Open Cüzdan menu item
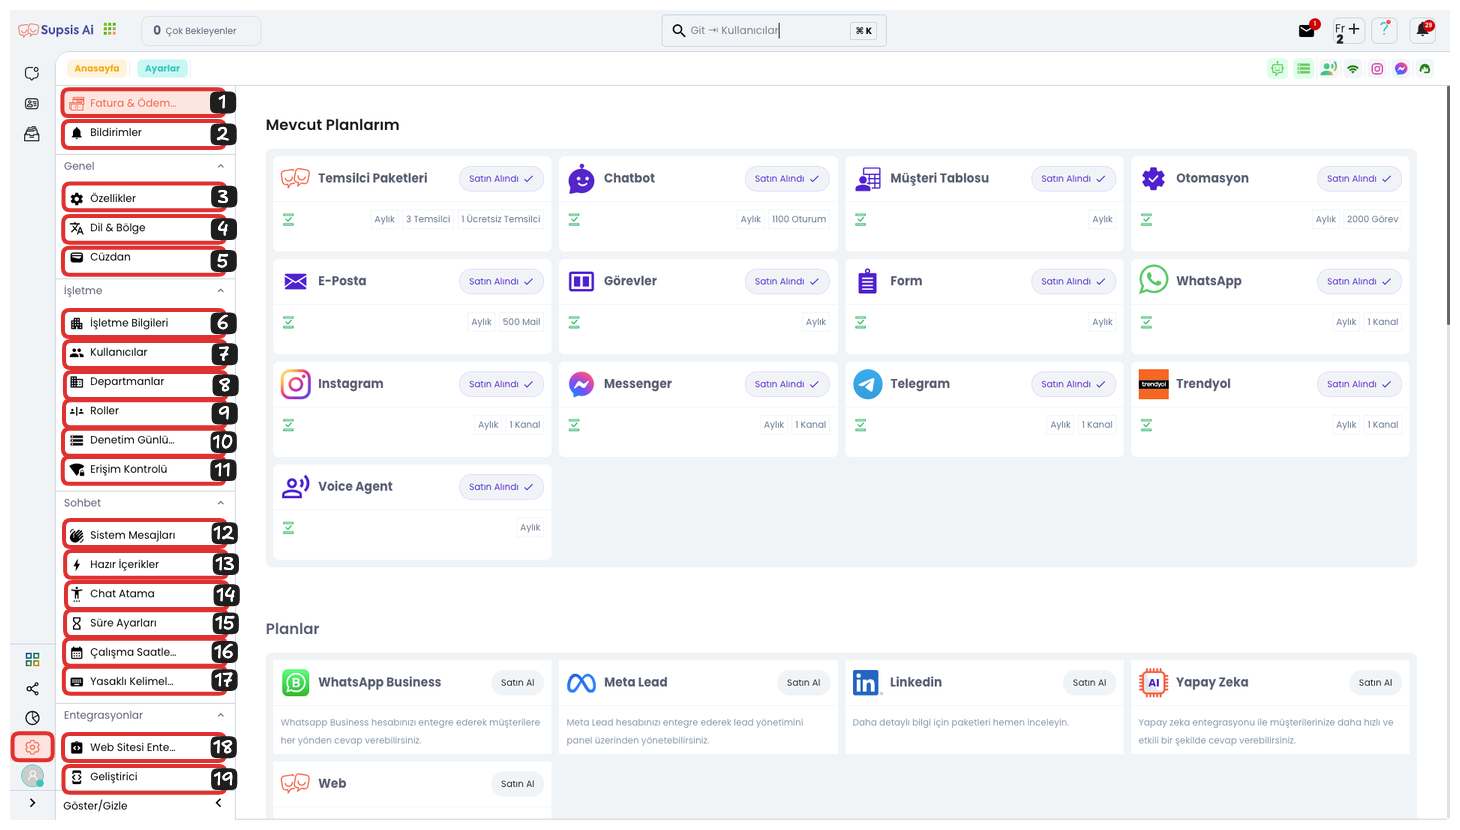The width and height of the screenshot is (1460, 830). [146, 258]
